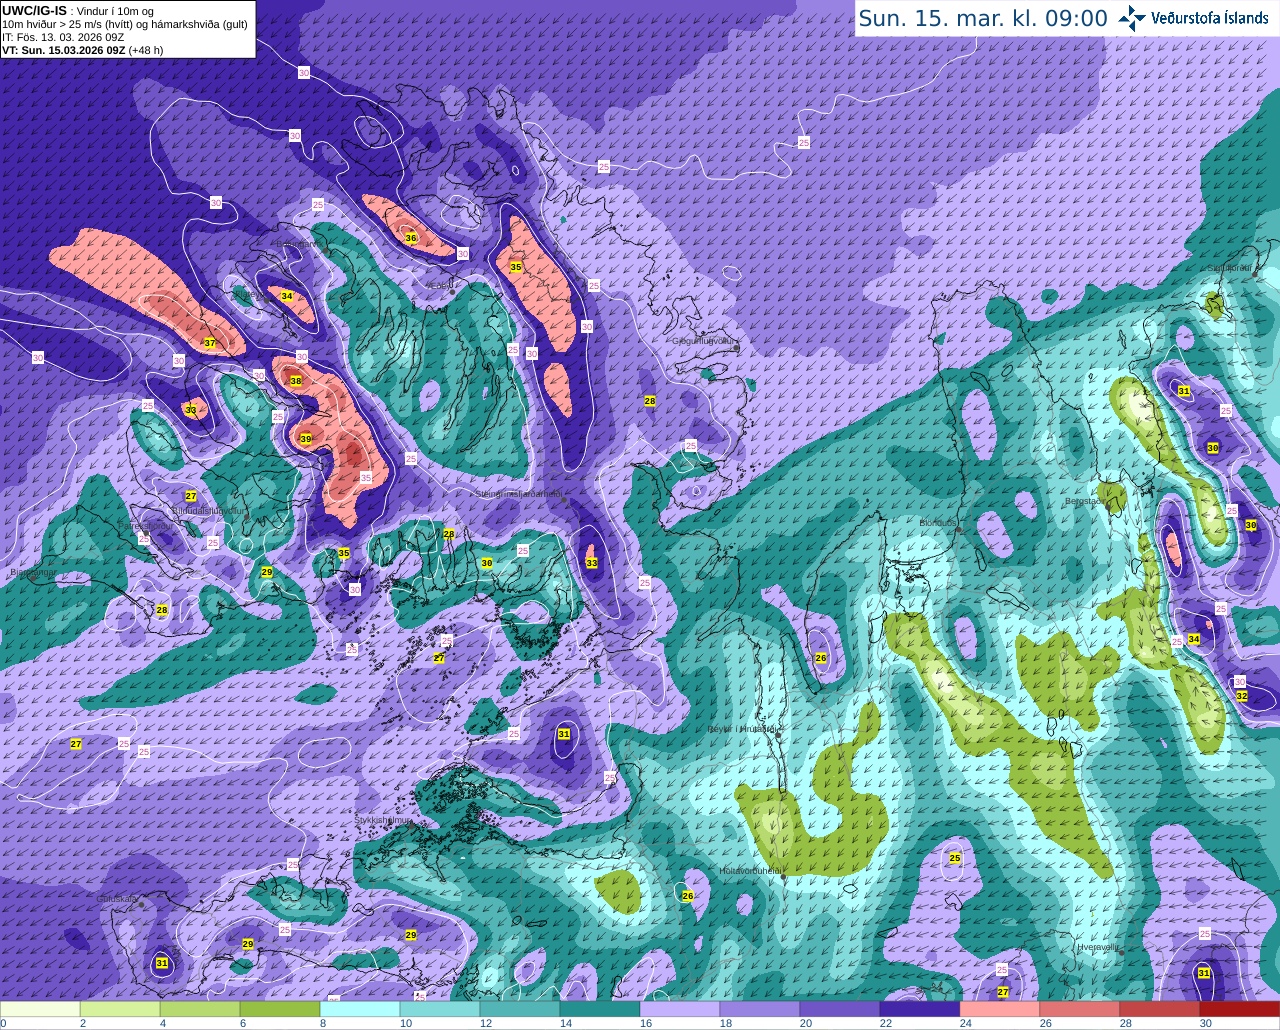
Task: Click the Veðurstofa Íslands name text
Action: pos(1212,18)
